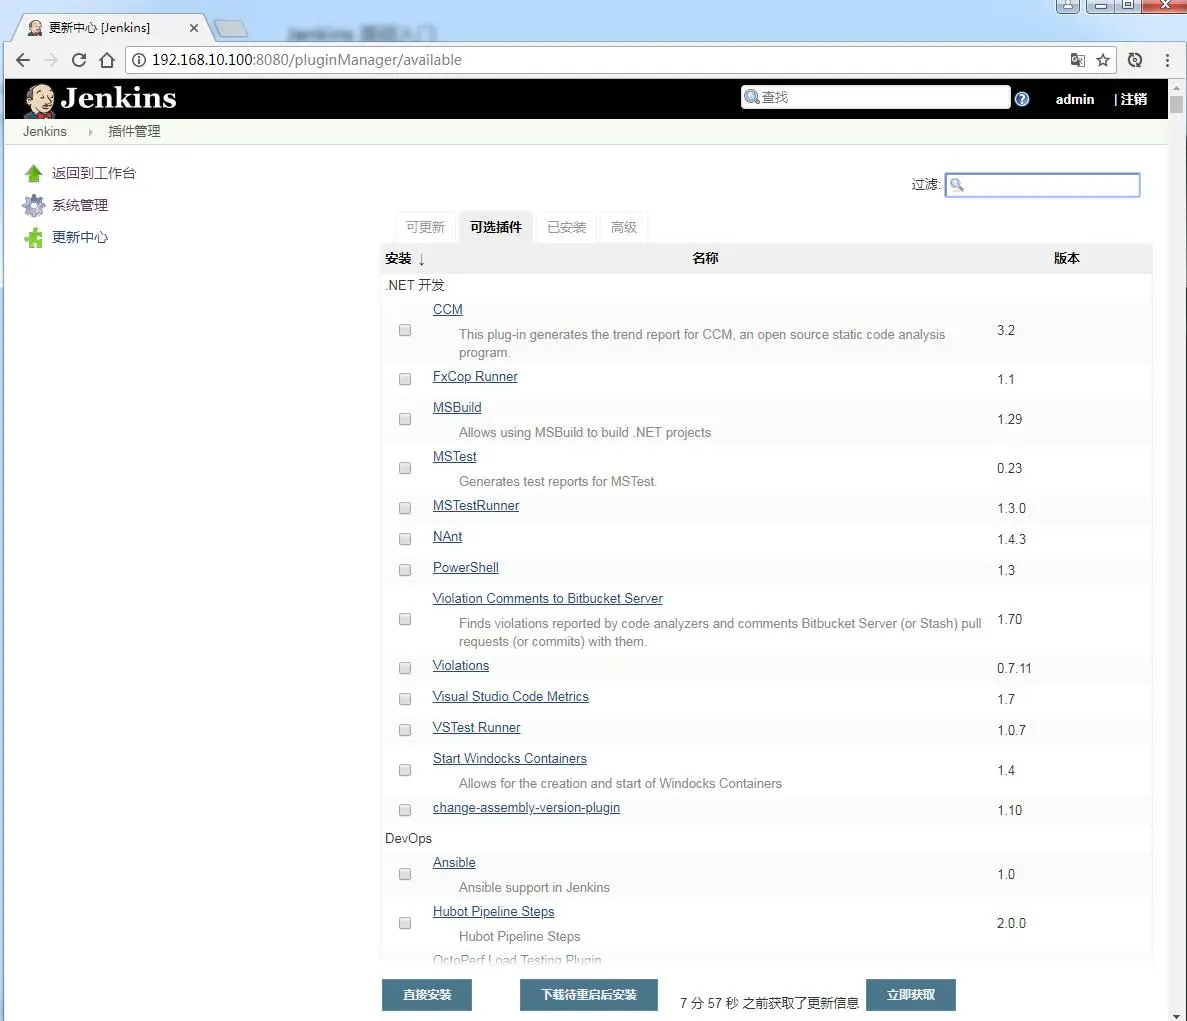1187x1021 pixels.
Task: Click the browser address bar URL
Action: click(307, 60)
